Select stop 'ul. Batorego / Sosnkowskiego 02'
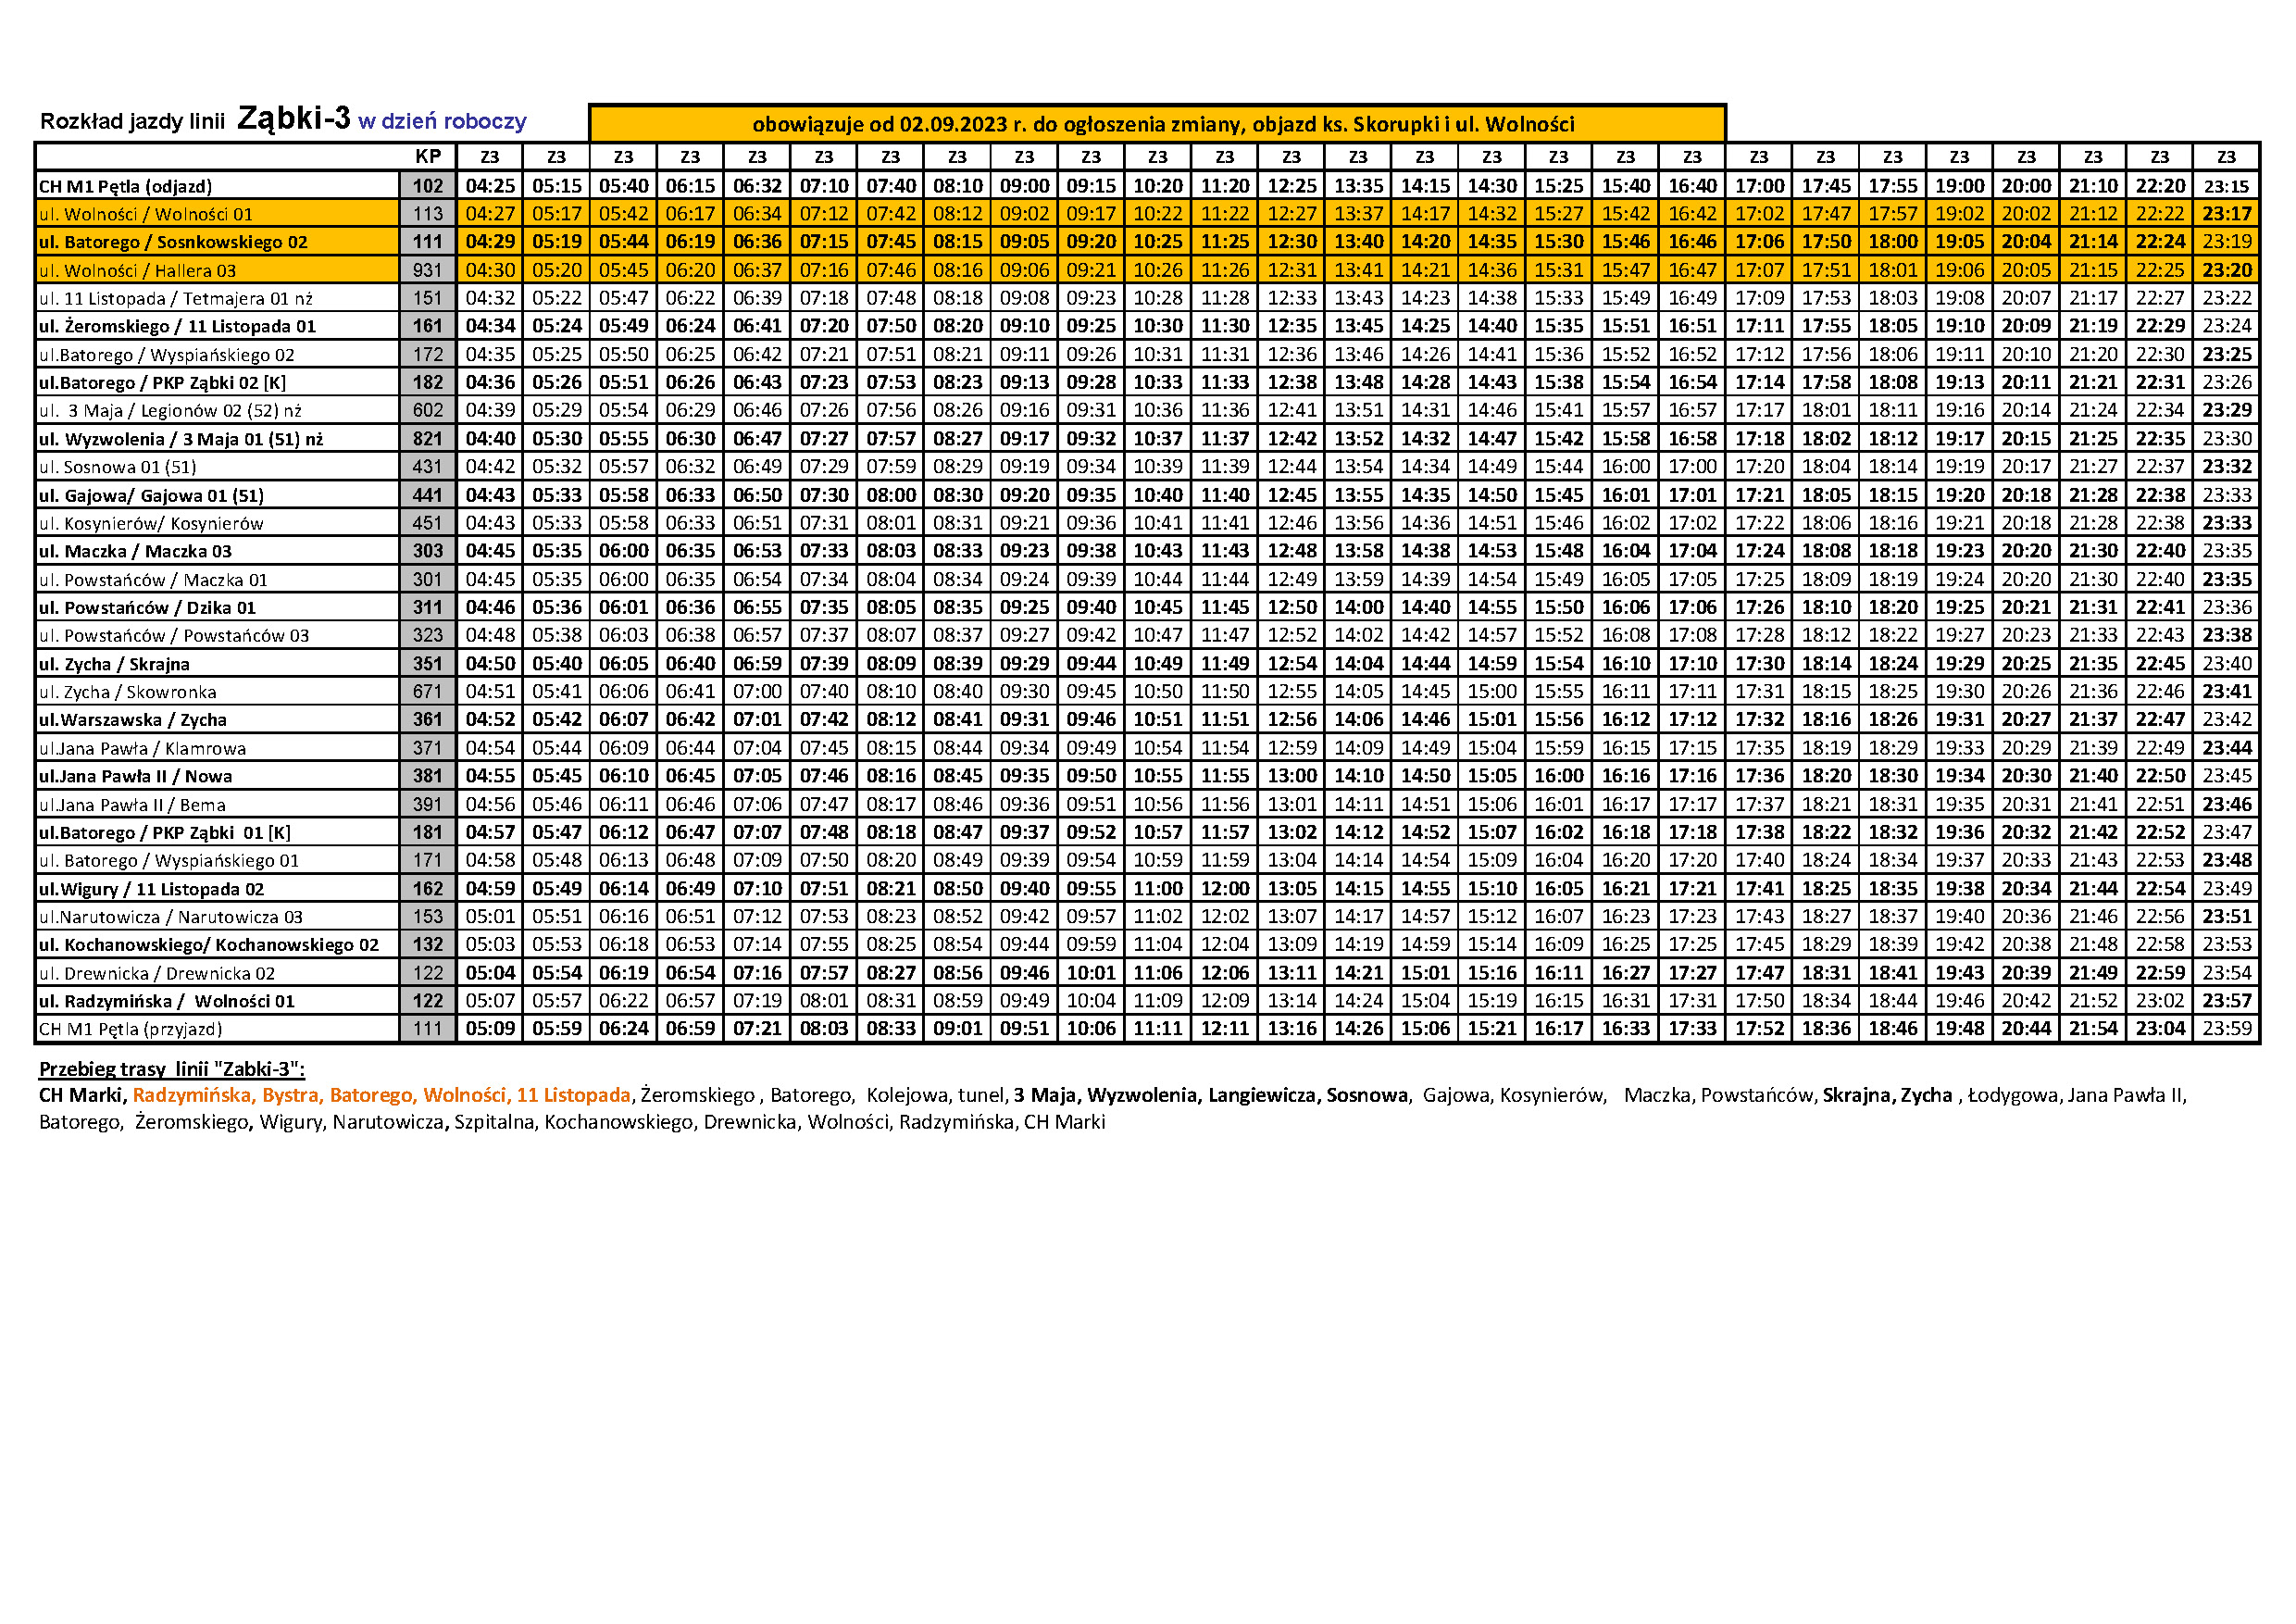The width and height of the screenshot is (2296, 1624). click(173, 242)
